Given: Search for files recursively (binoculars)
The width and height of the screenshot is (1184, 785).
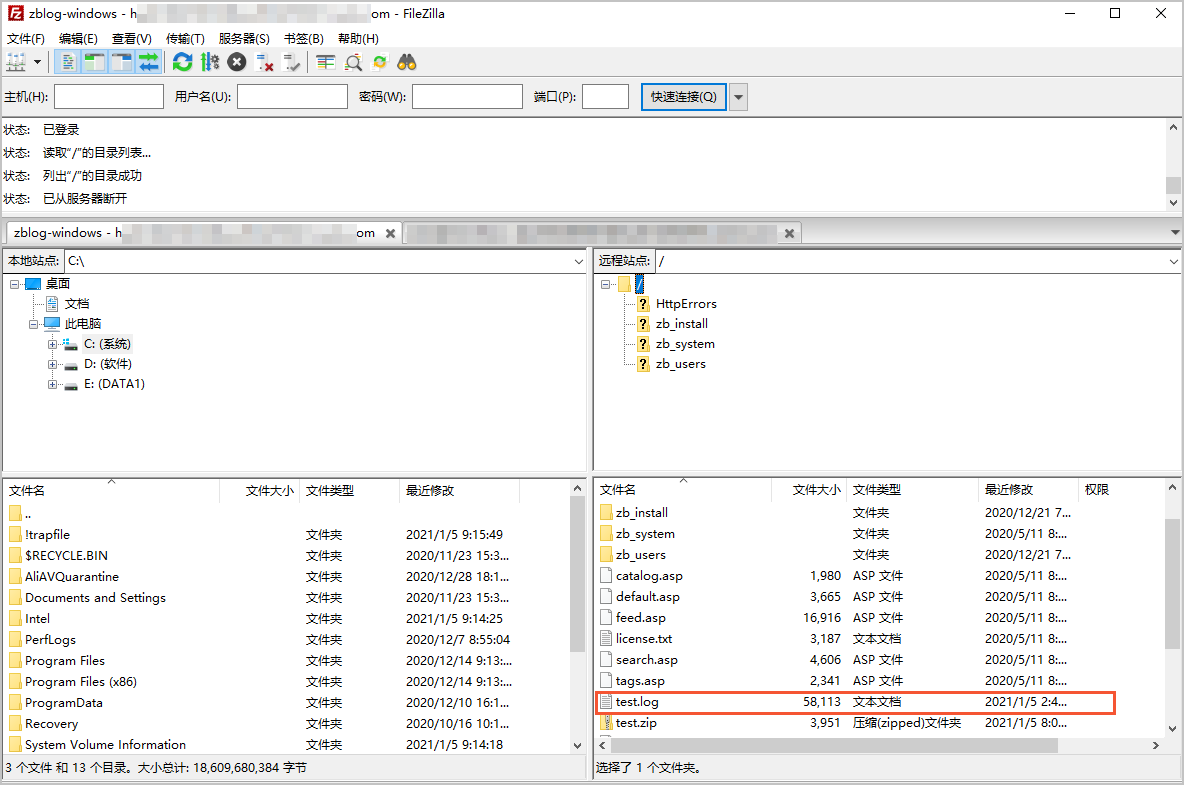Looking at the screenshot, I should 407,62.
